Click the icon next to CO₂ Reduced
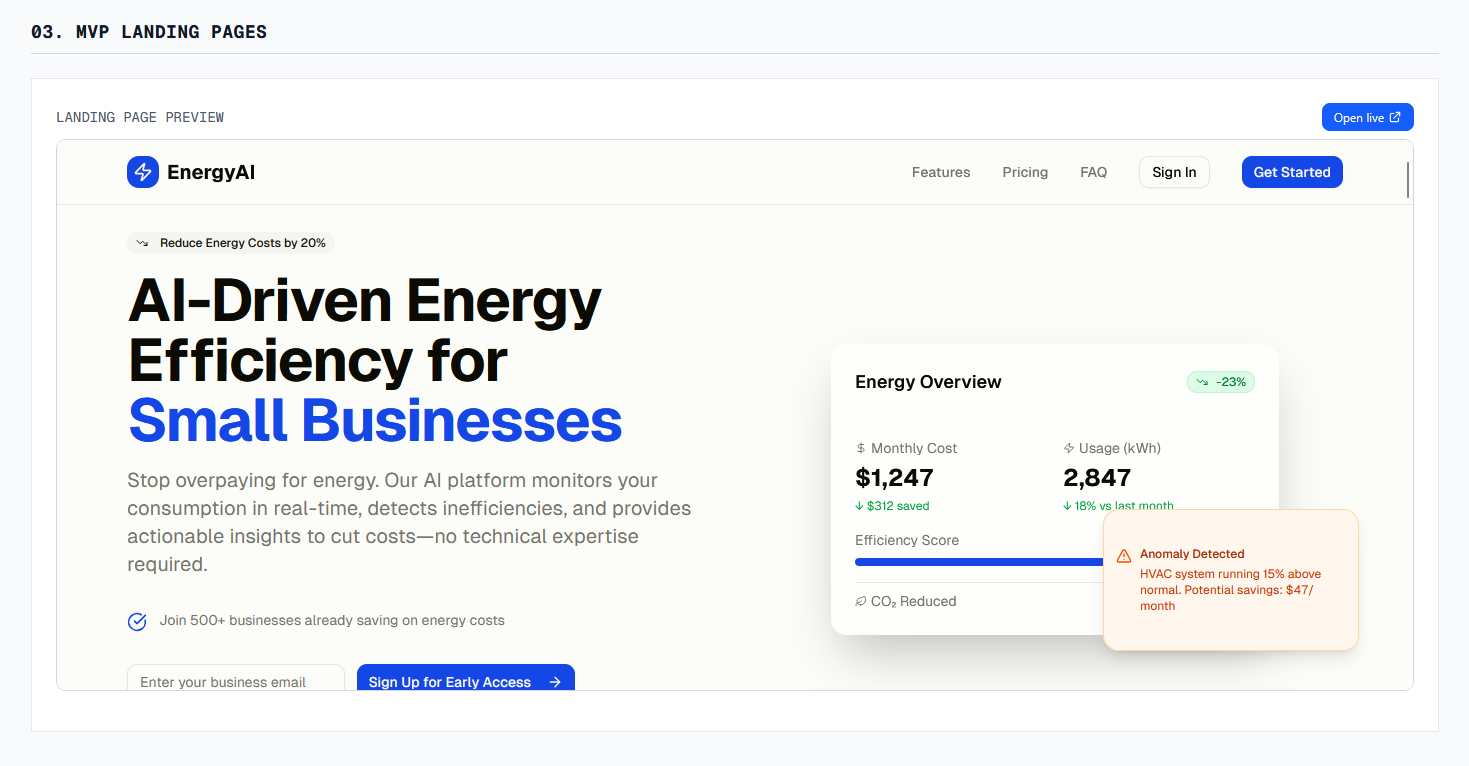This screenshot has height=766, width=1469. [x=861, y=601]
